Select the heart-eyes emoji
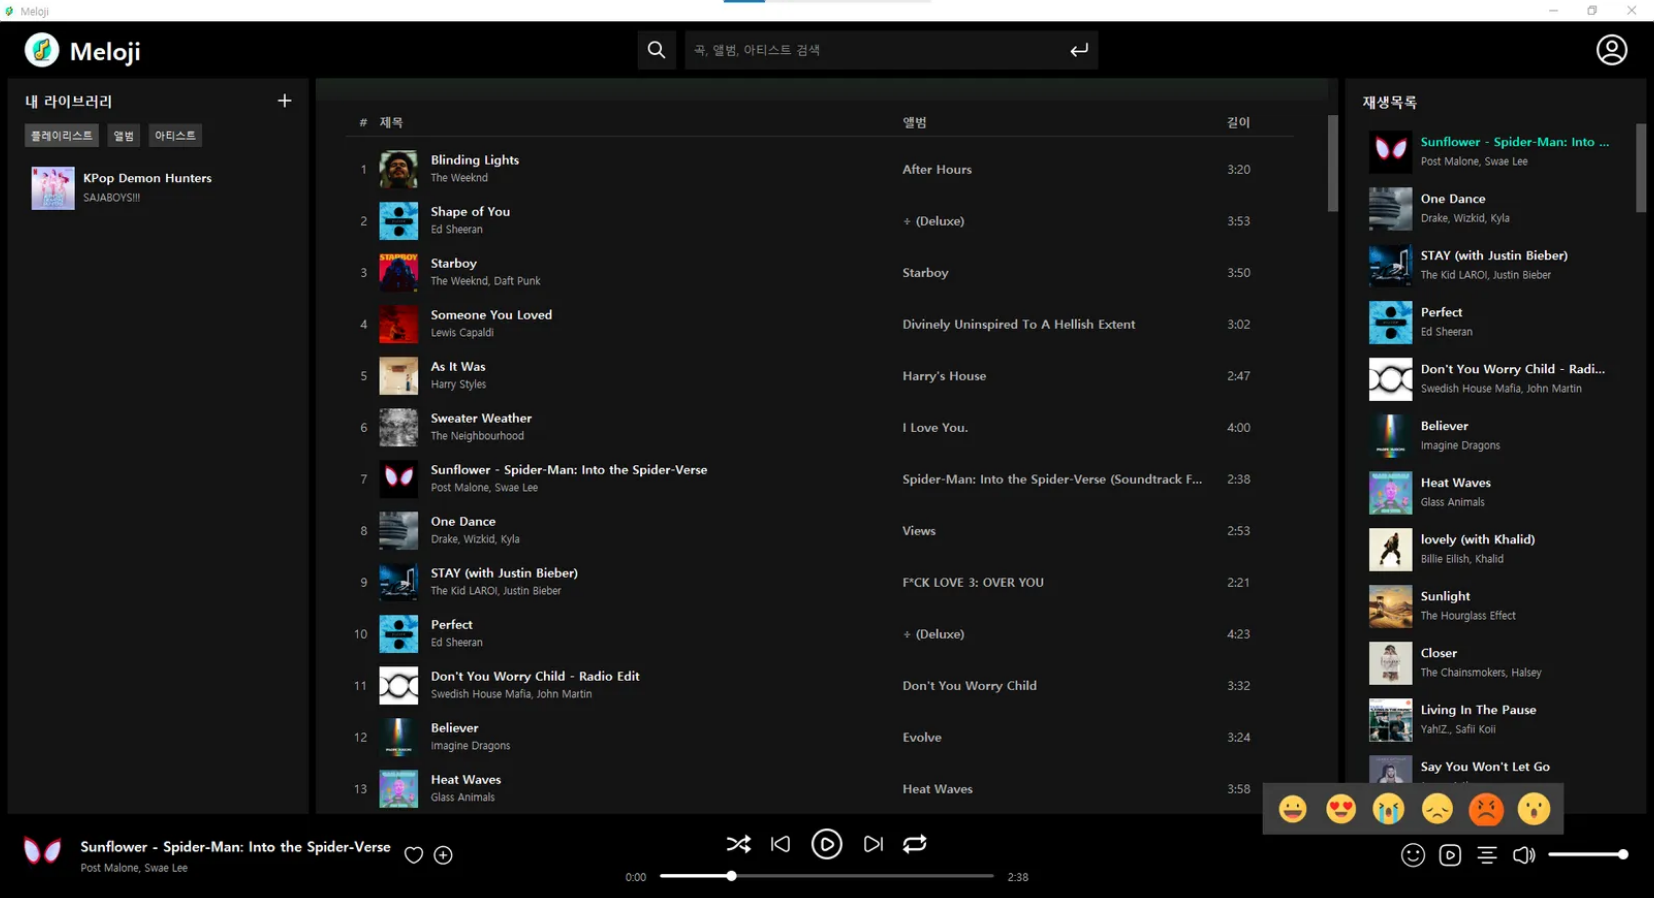The width and height of the screenshot is (1654, 898). pos(1340,808)
